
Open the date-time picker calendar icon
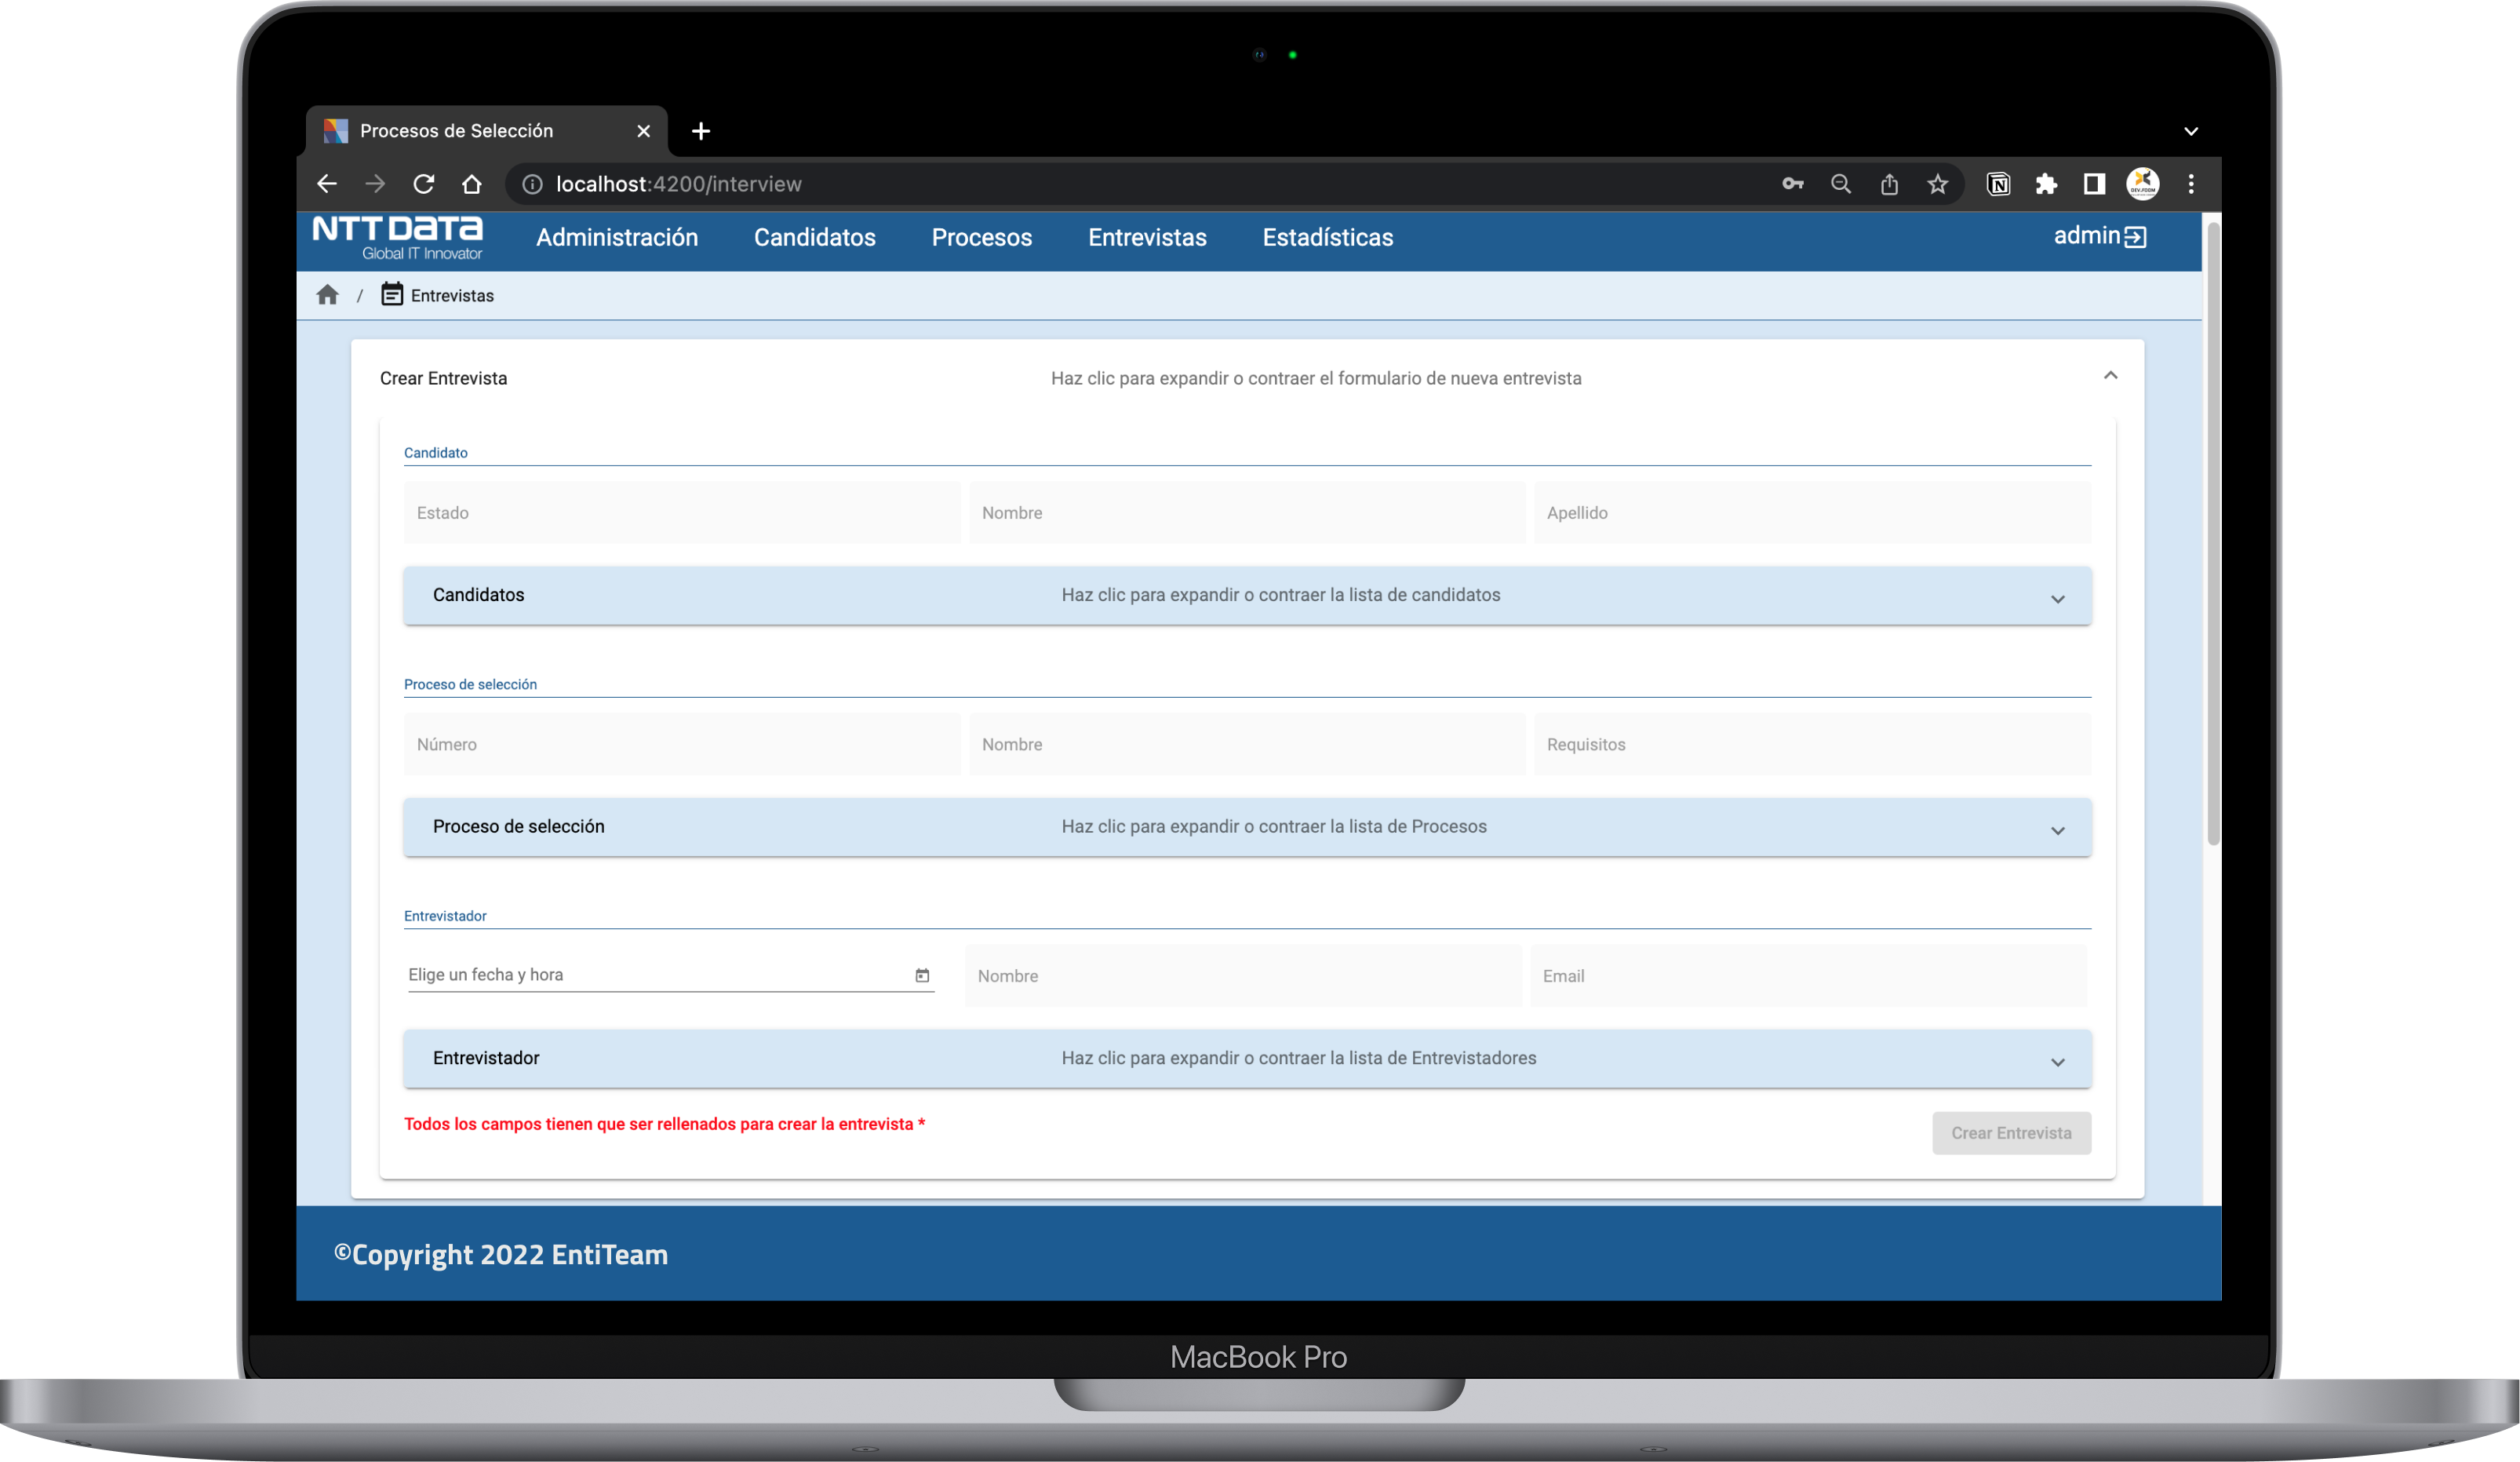pyautogui.click(x=922, y=975)
